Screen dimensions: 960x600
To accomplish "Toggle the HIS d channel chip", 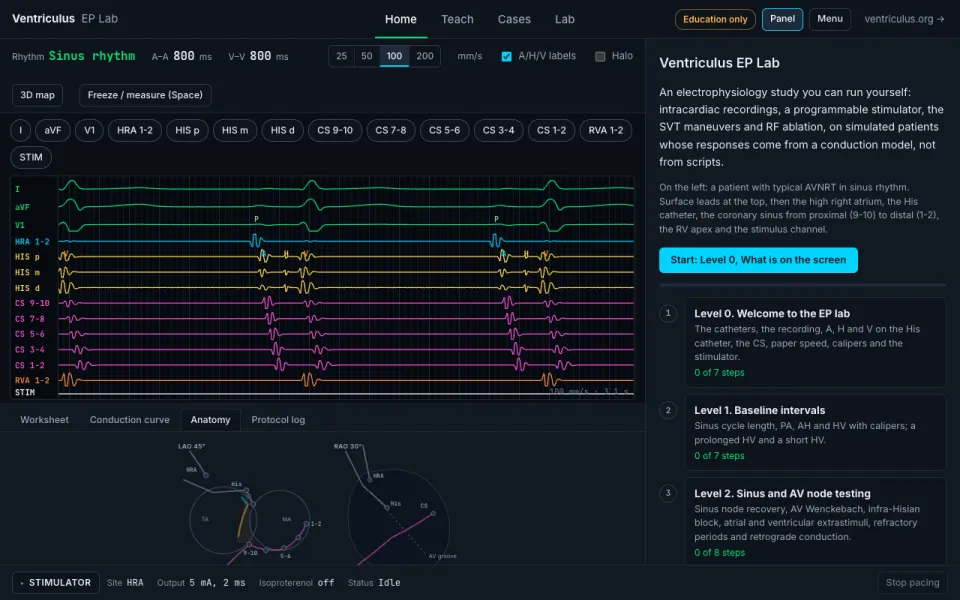I will (x=283, y=130).
